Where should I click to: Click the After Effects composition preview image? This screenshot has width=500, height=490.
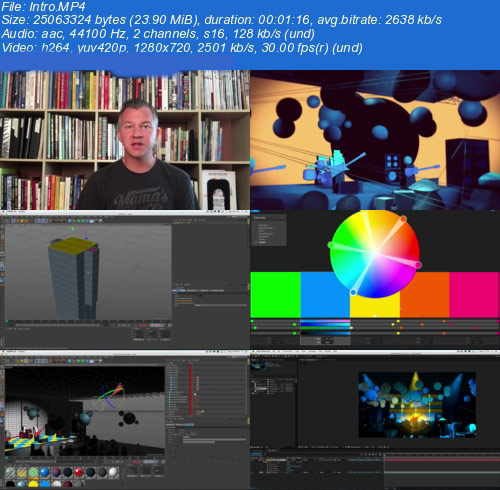[x=417, y=405]
